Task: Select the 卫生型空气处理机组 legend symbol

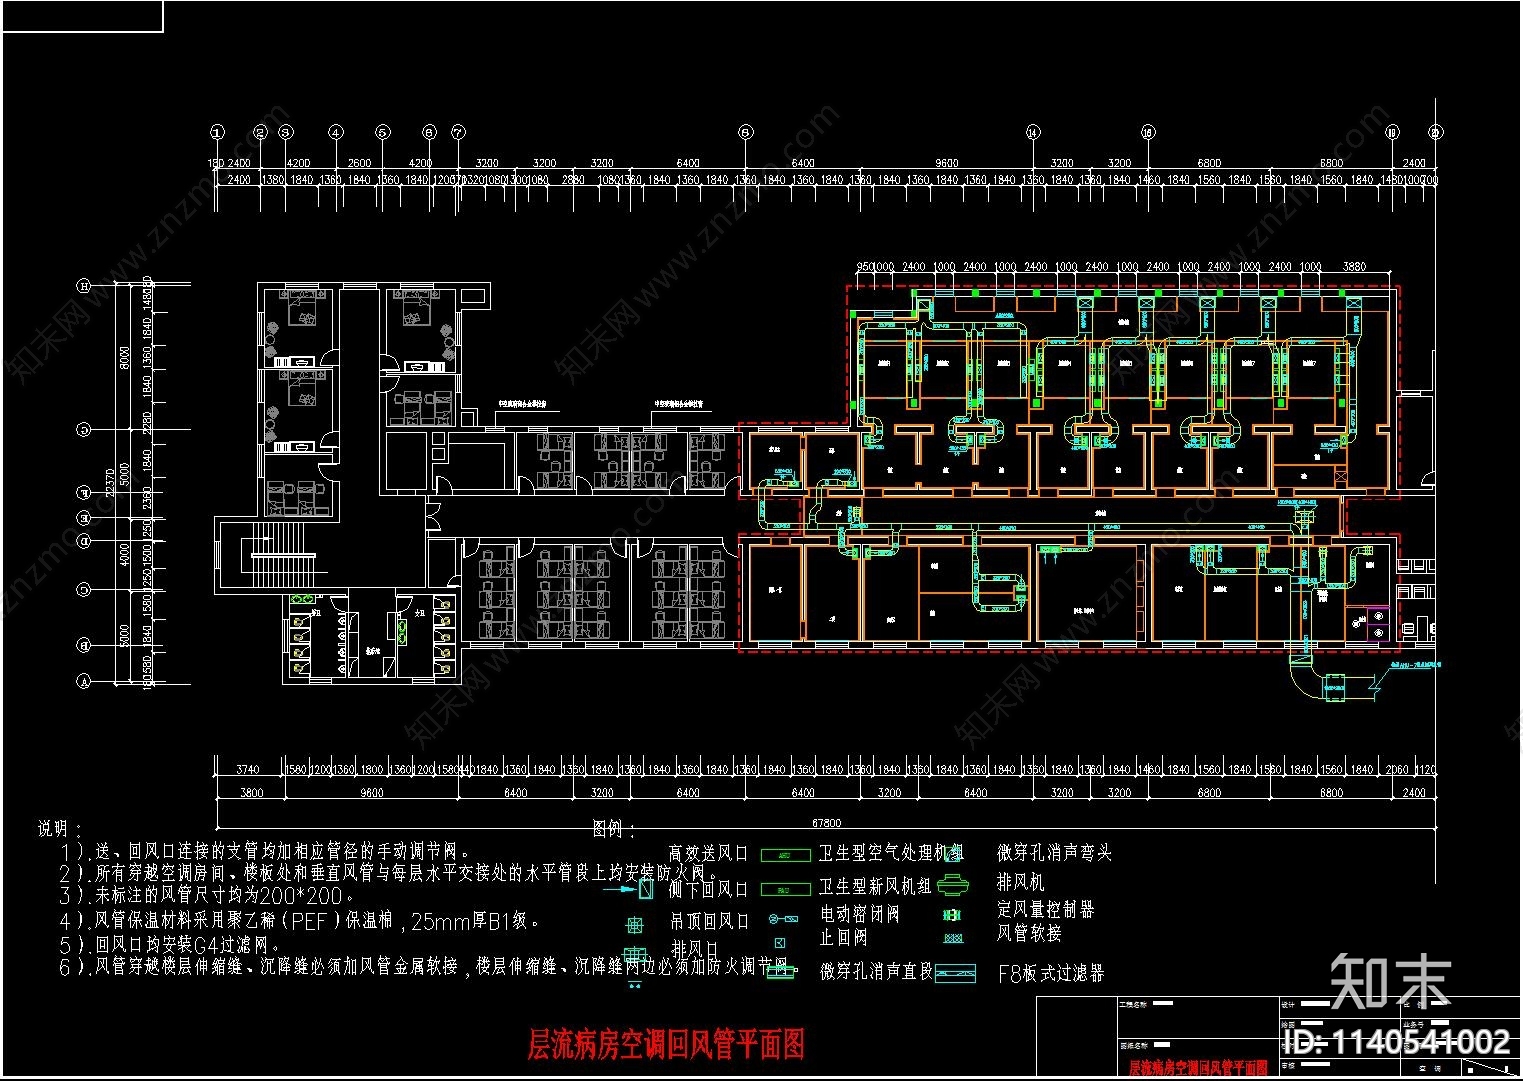Action: click(x=786, y=855)
